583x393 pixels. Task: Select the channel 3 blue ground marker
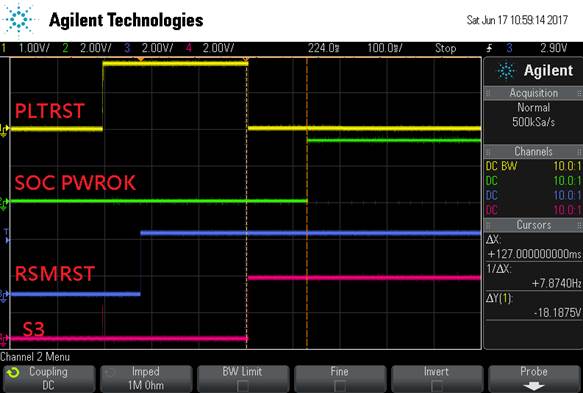click(x=4, y=296)
